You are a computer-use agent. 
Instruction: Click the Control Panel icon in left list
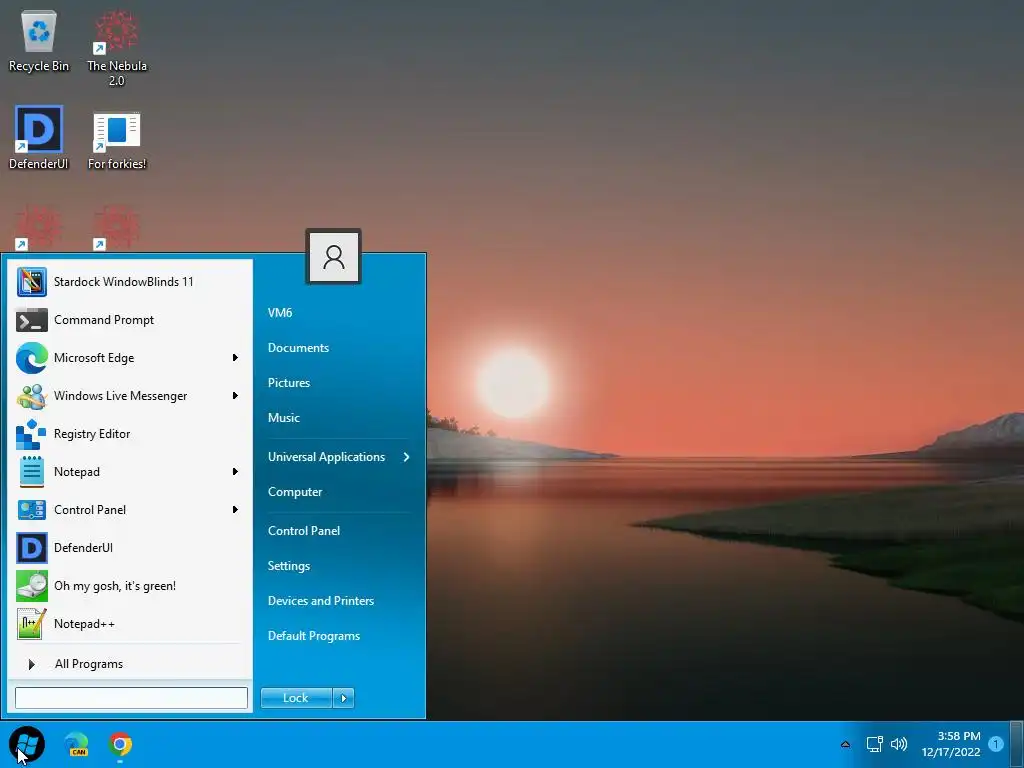point(31,509)
